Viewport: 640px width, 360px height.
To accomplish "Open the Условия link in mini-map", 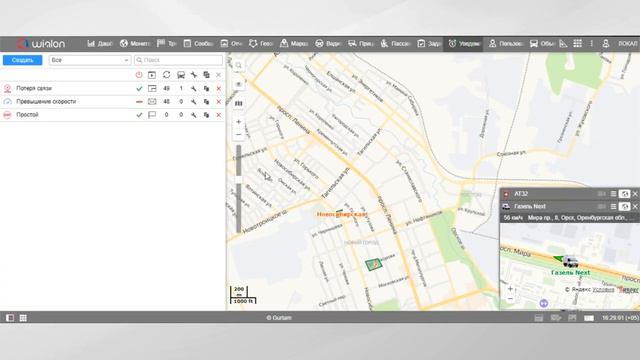I will (603, 289).
